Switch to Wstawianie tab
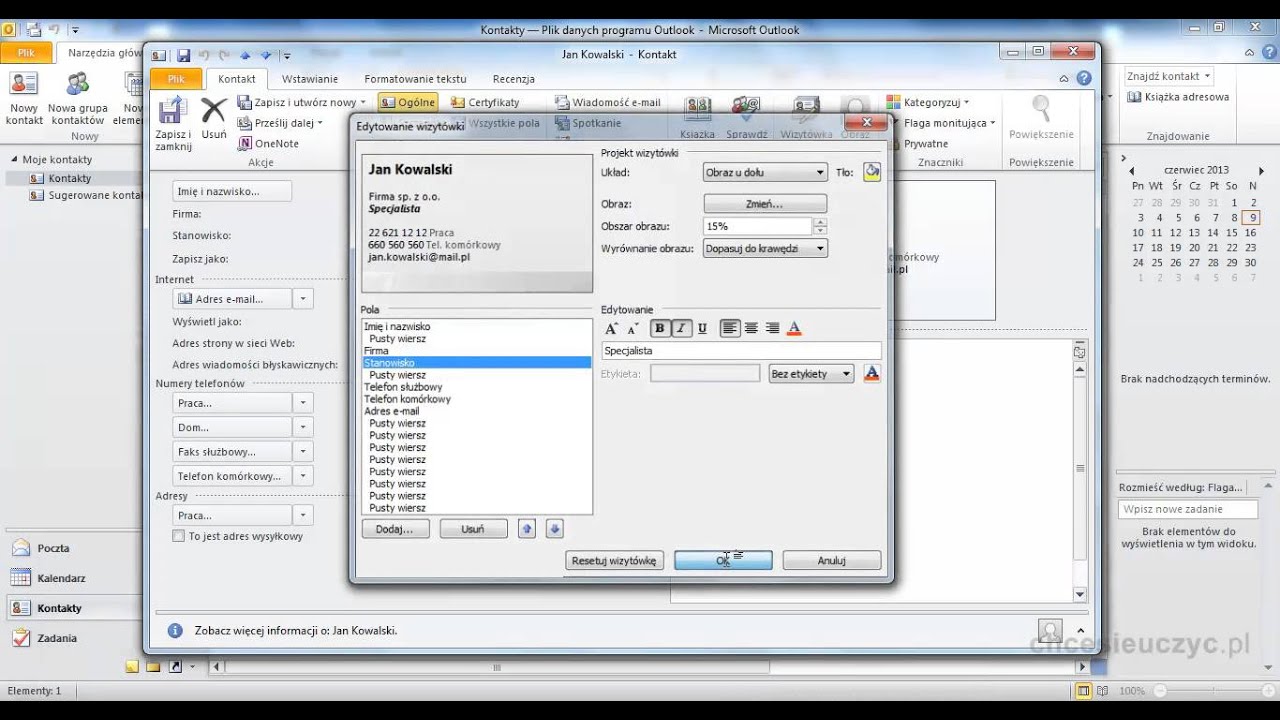 click(x=310, y=79)
